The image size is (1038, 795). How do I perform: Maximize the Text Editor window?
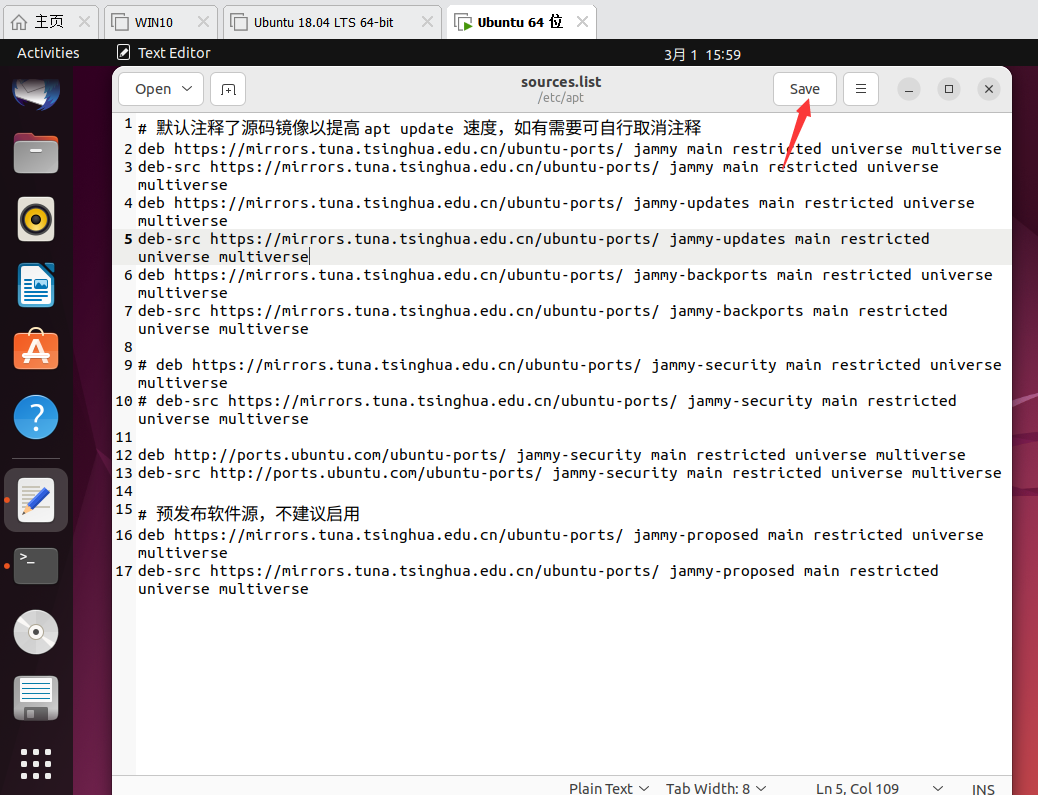pos(949,89)
